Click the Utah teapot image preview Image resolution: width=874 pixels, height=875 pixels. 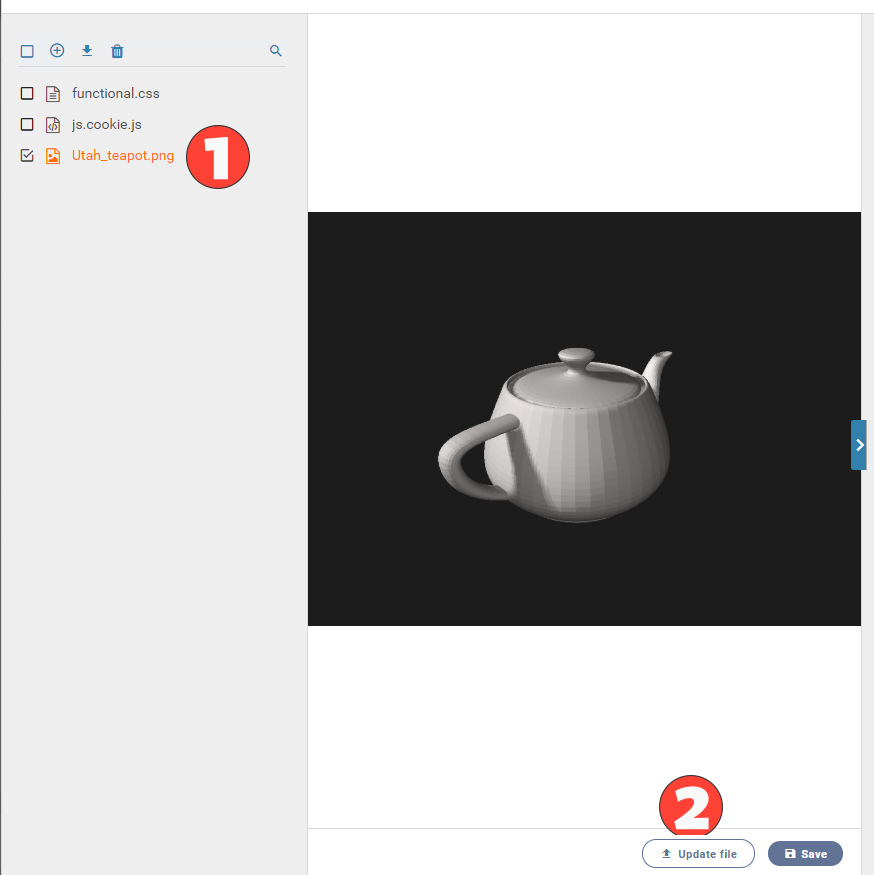(x=584, y=419)
